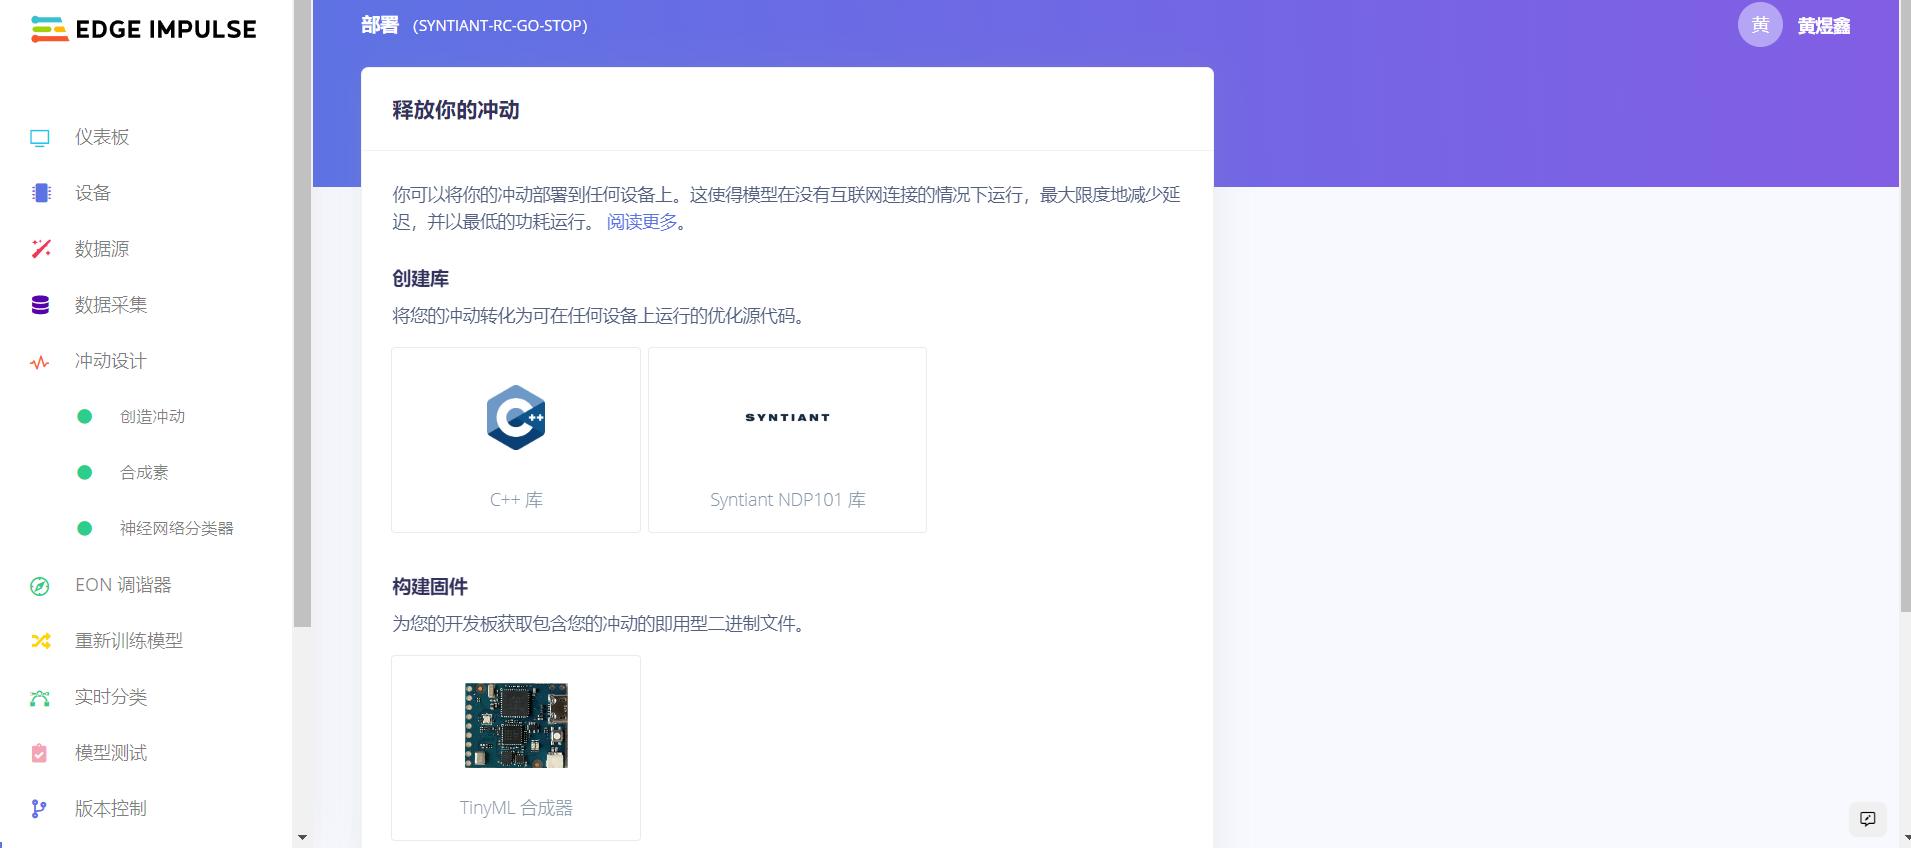This screenshot has width=1911, height=848.
Task: Click the TinyML board image
Action: point(516,726)
